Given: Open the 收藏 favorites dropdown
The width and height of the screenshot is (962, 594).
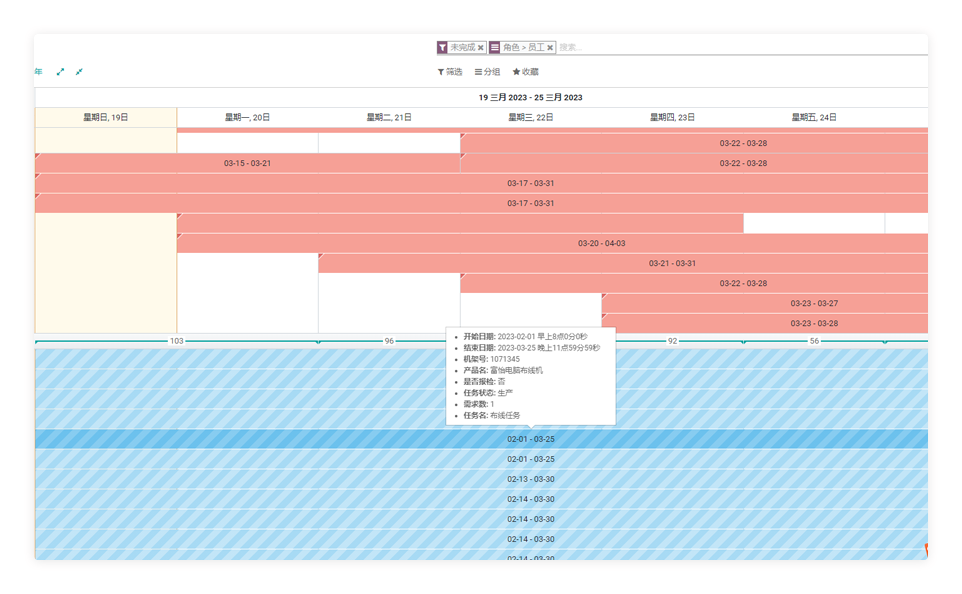Looking at the screenshot, I should (x=525, y=72).
